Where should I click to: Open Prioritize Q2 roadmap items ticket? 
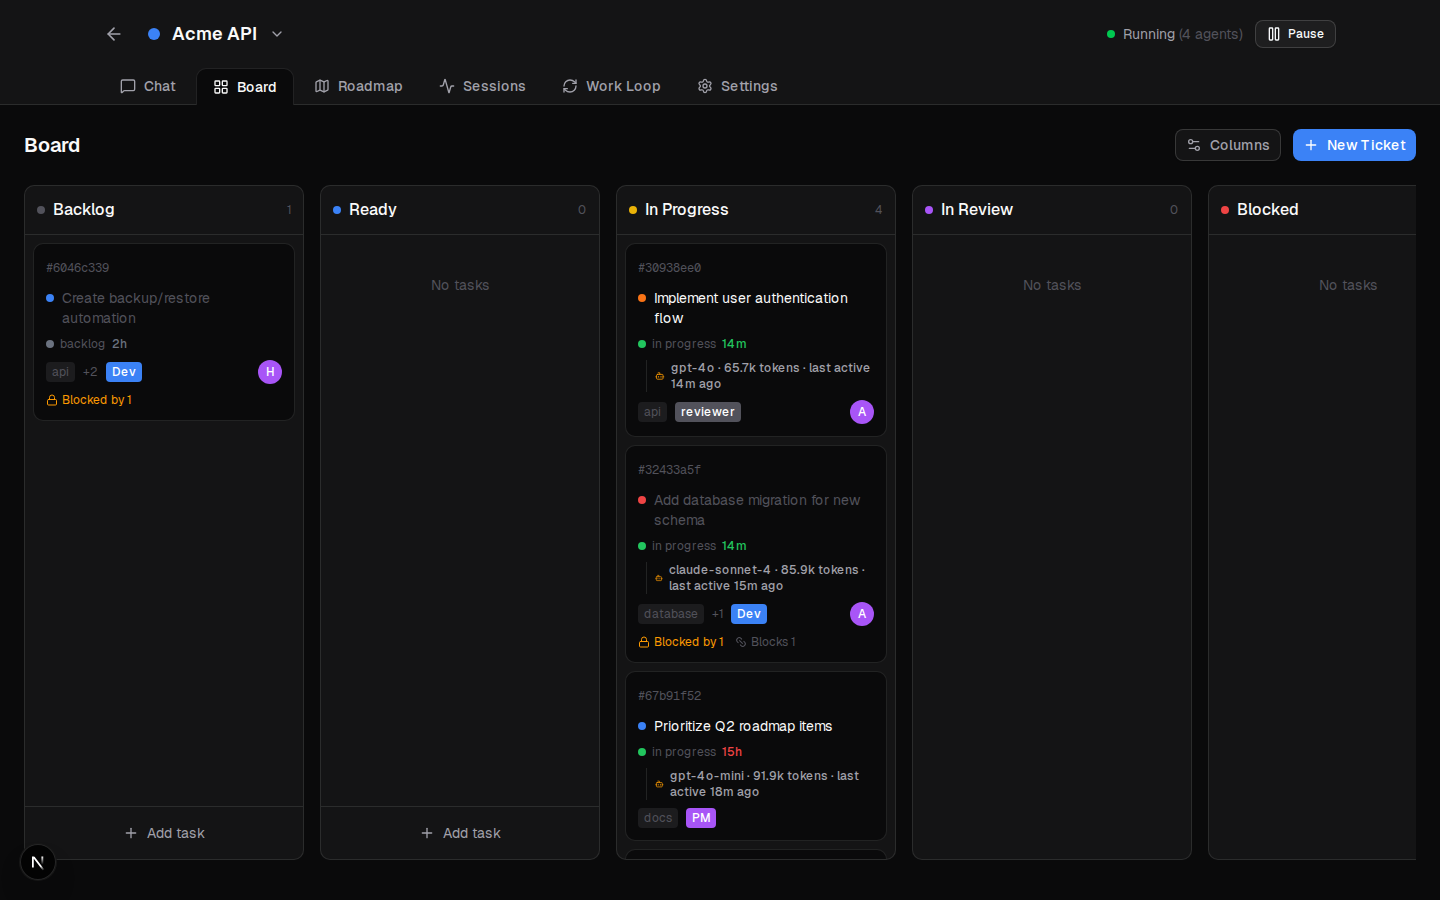pos(742,726)
